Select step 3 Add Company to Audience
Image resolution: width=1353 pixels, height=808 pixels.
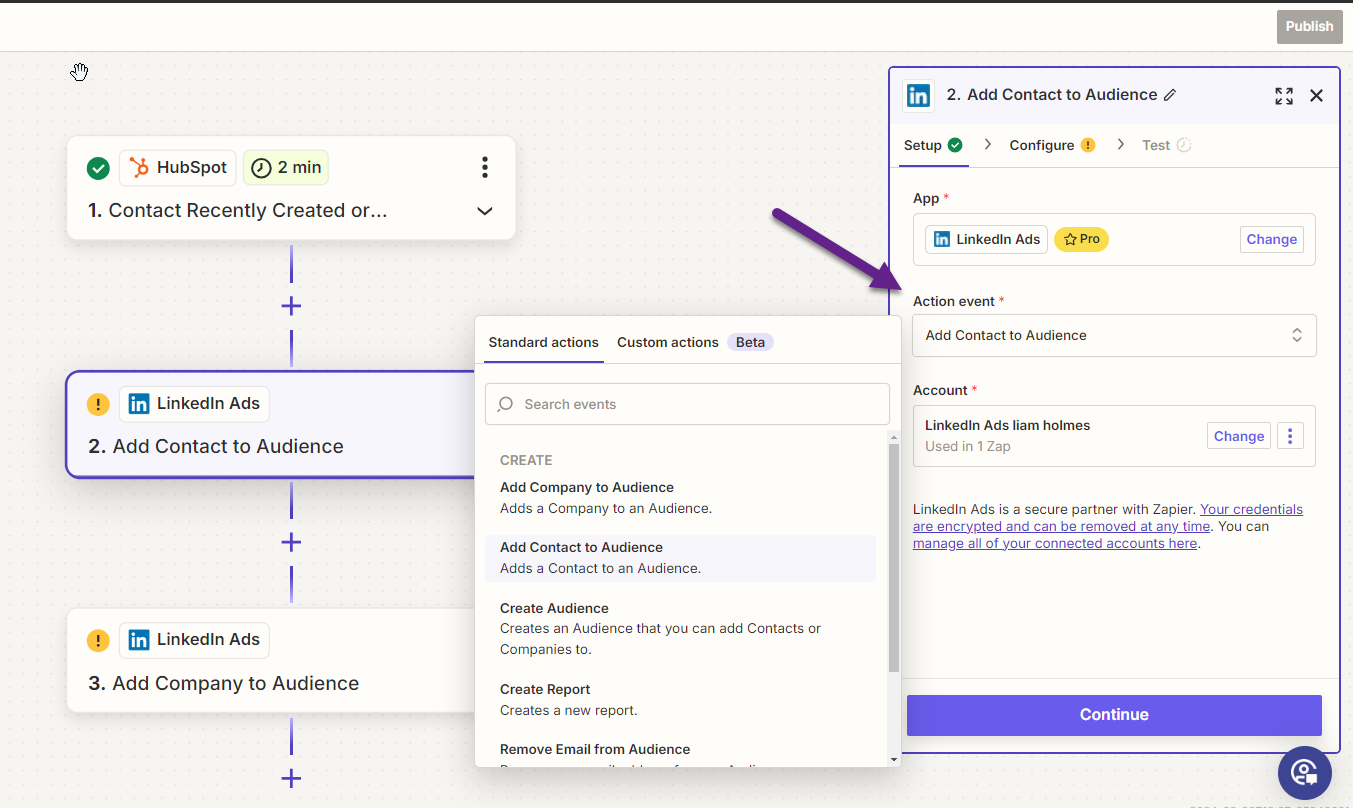pyautogui.click(x=271, y=660)
